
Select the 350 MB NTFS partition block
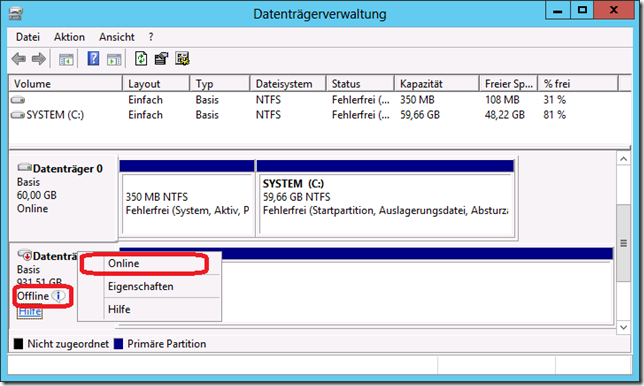coord(187,198)
